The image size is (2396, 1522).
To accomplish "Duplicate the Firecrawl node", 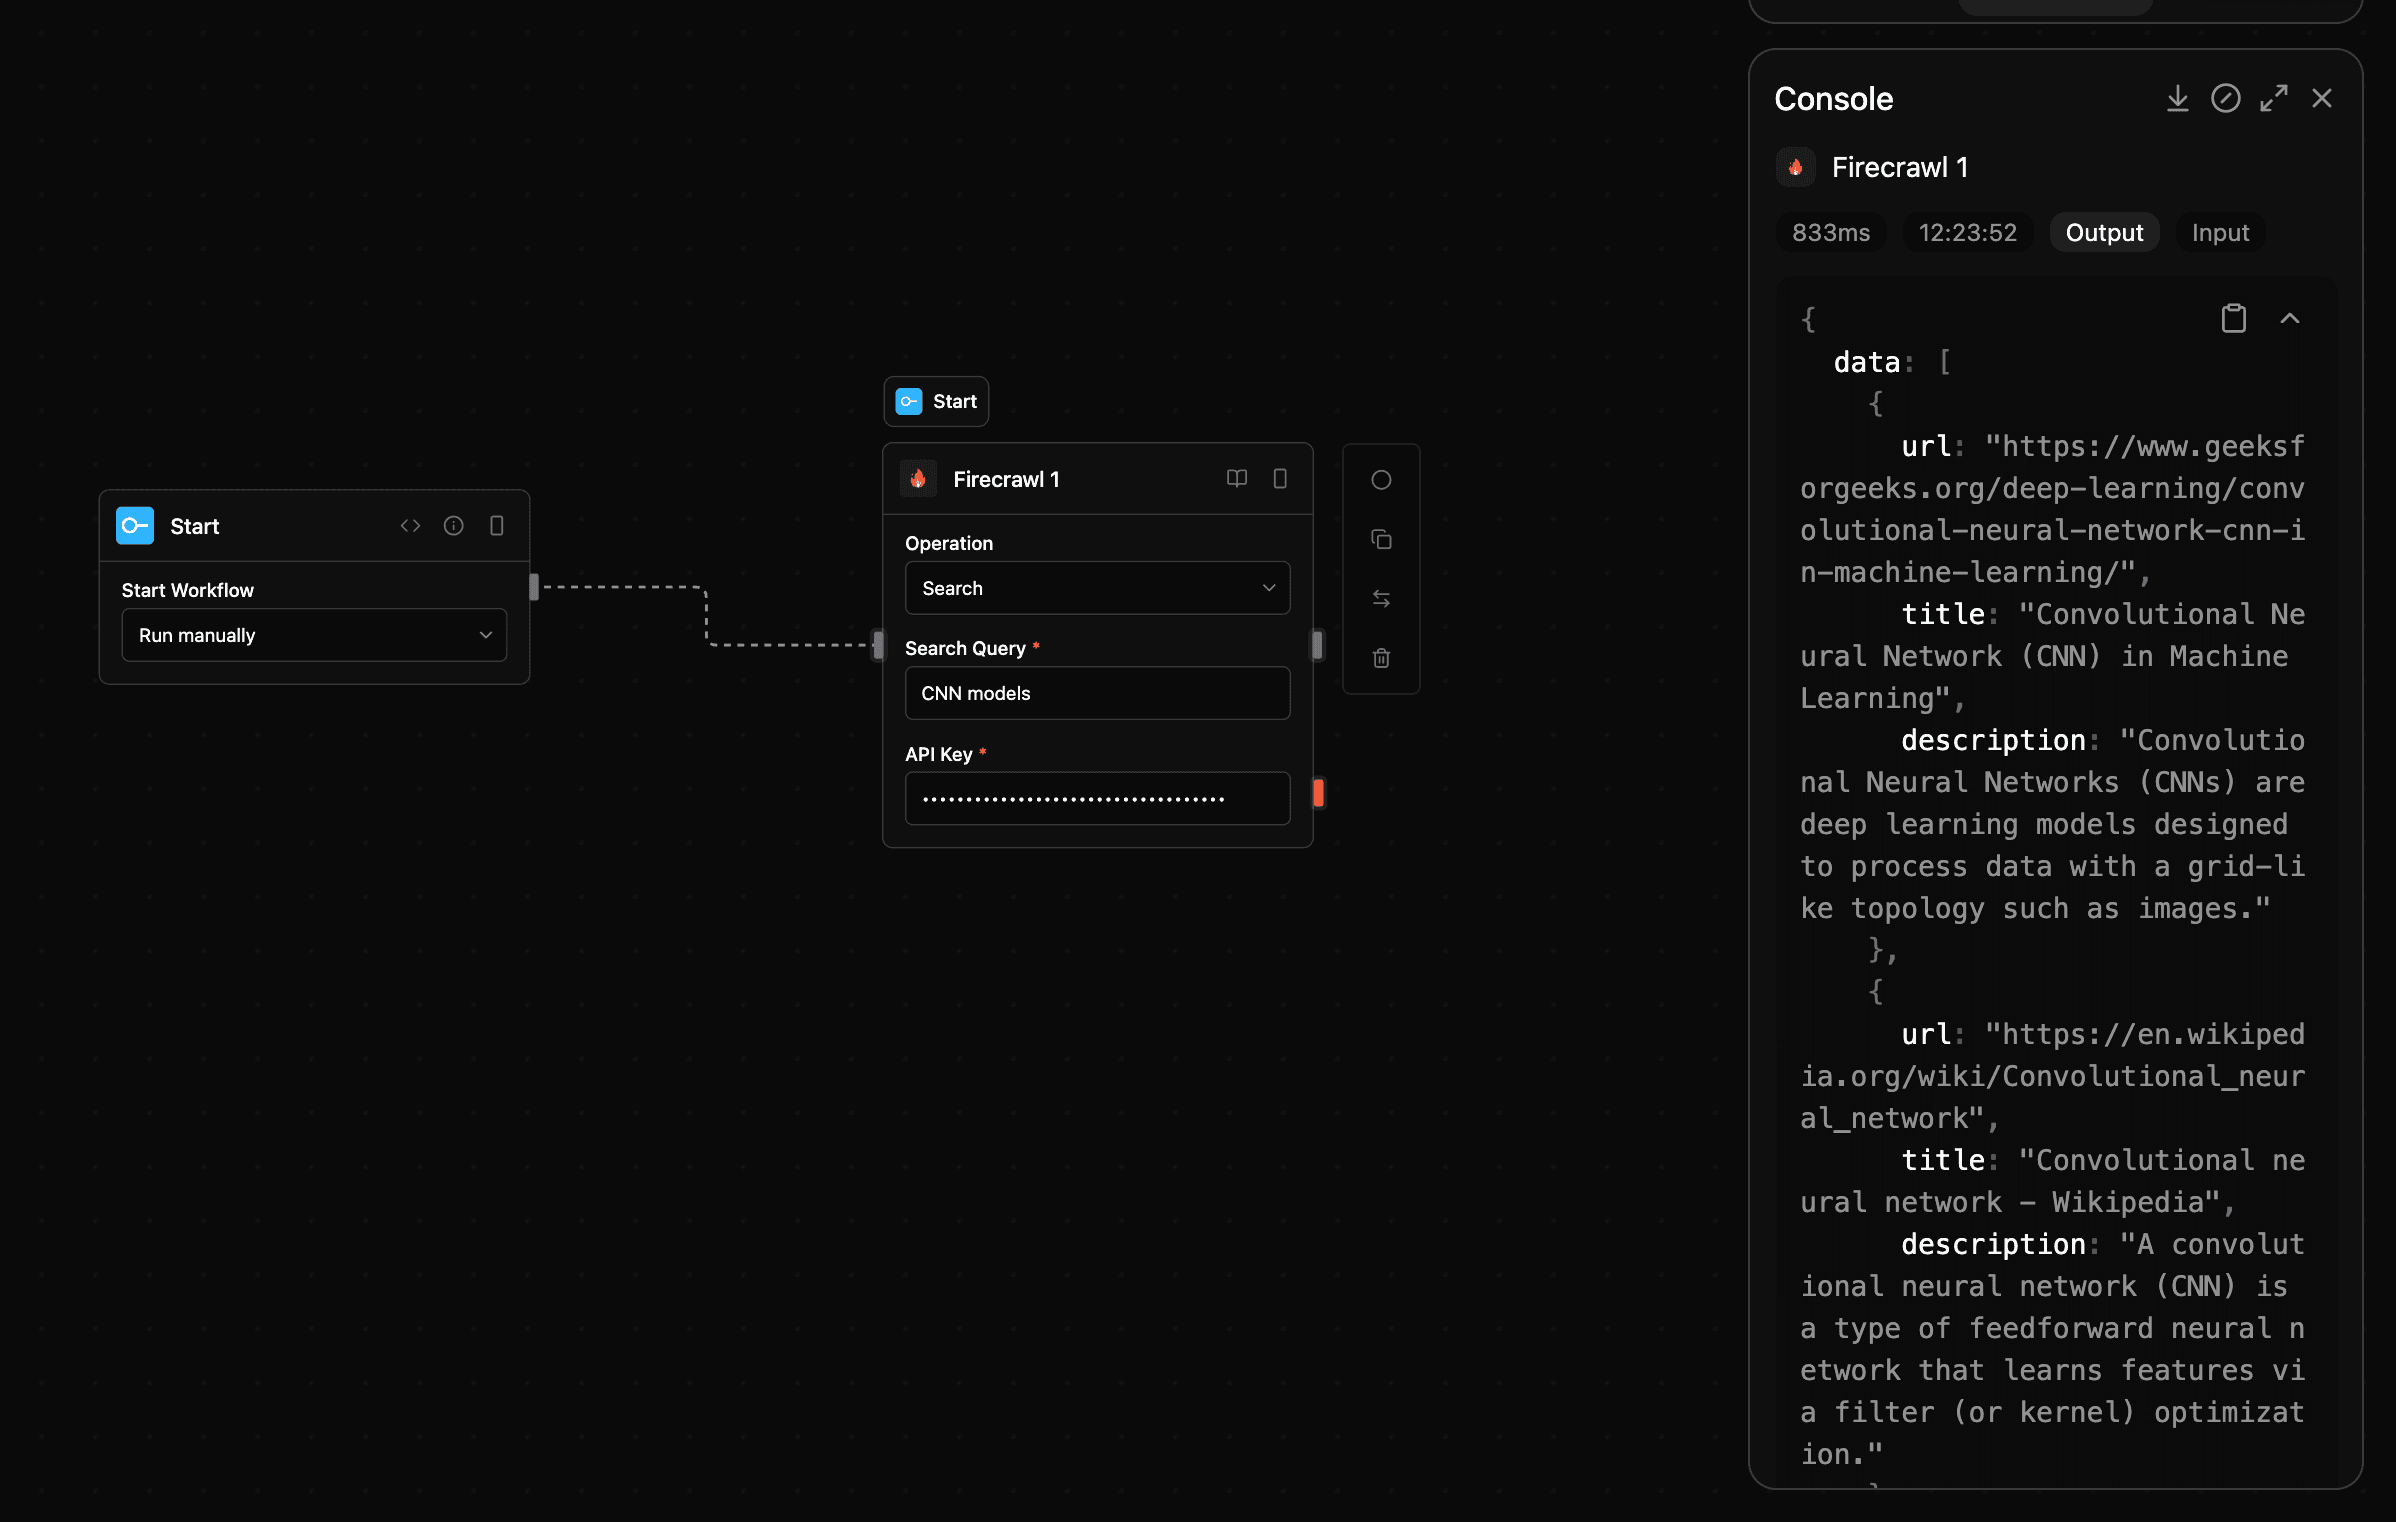I will 1381,540.
